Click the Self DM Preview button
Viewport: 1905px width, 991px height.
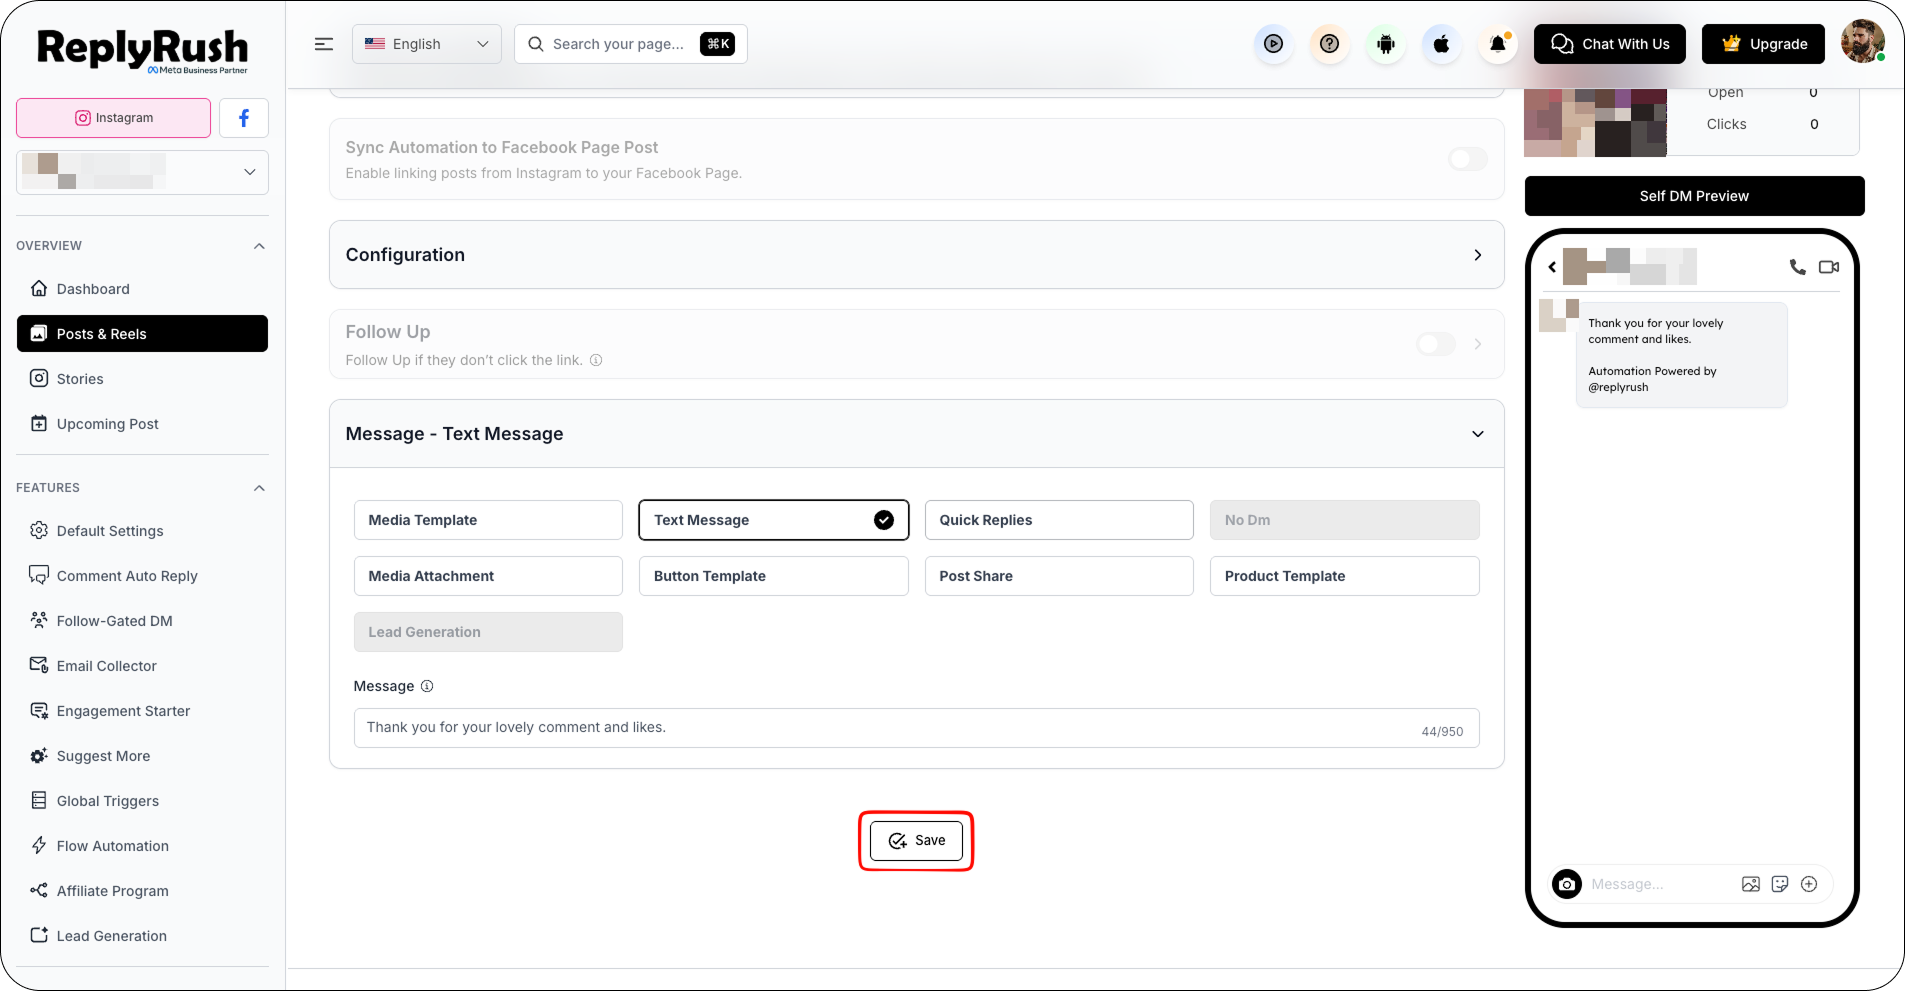[1694, 196]
